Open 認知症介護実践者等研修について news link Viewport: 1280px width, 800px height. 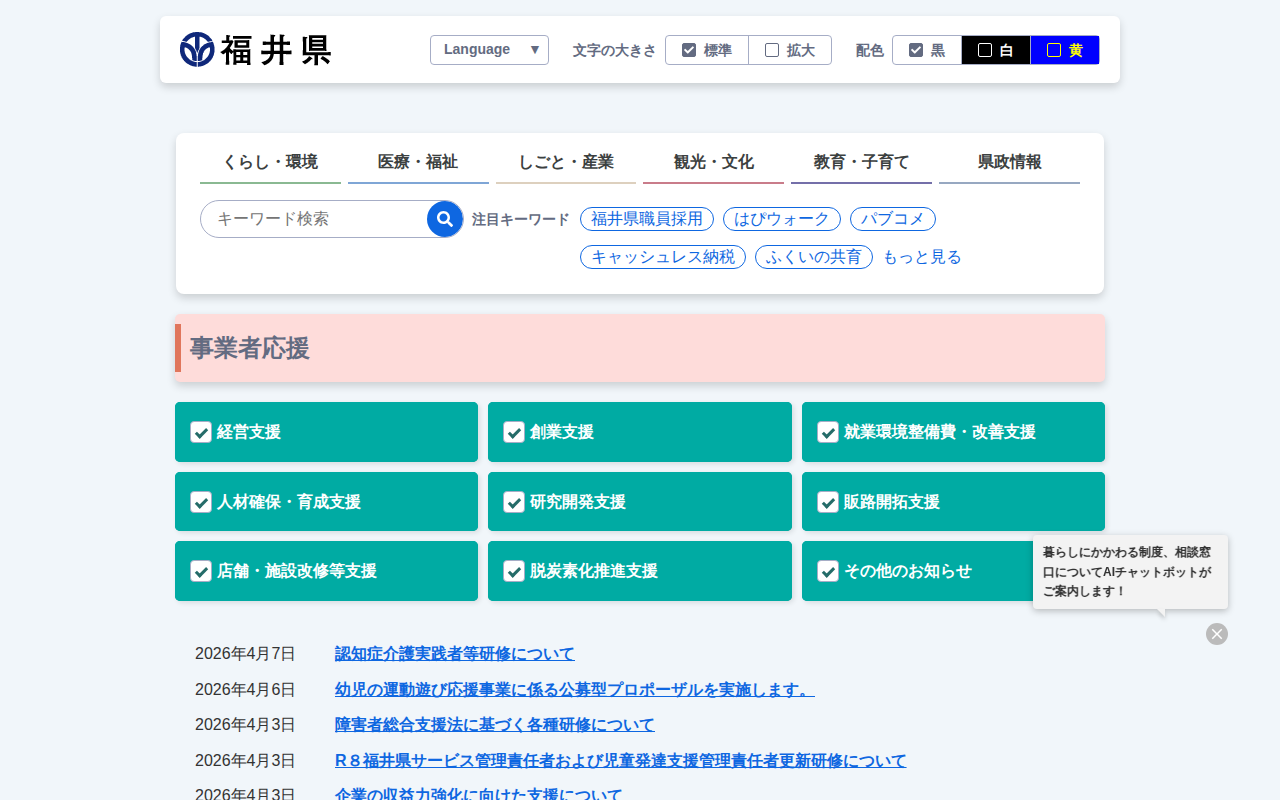454,654
